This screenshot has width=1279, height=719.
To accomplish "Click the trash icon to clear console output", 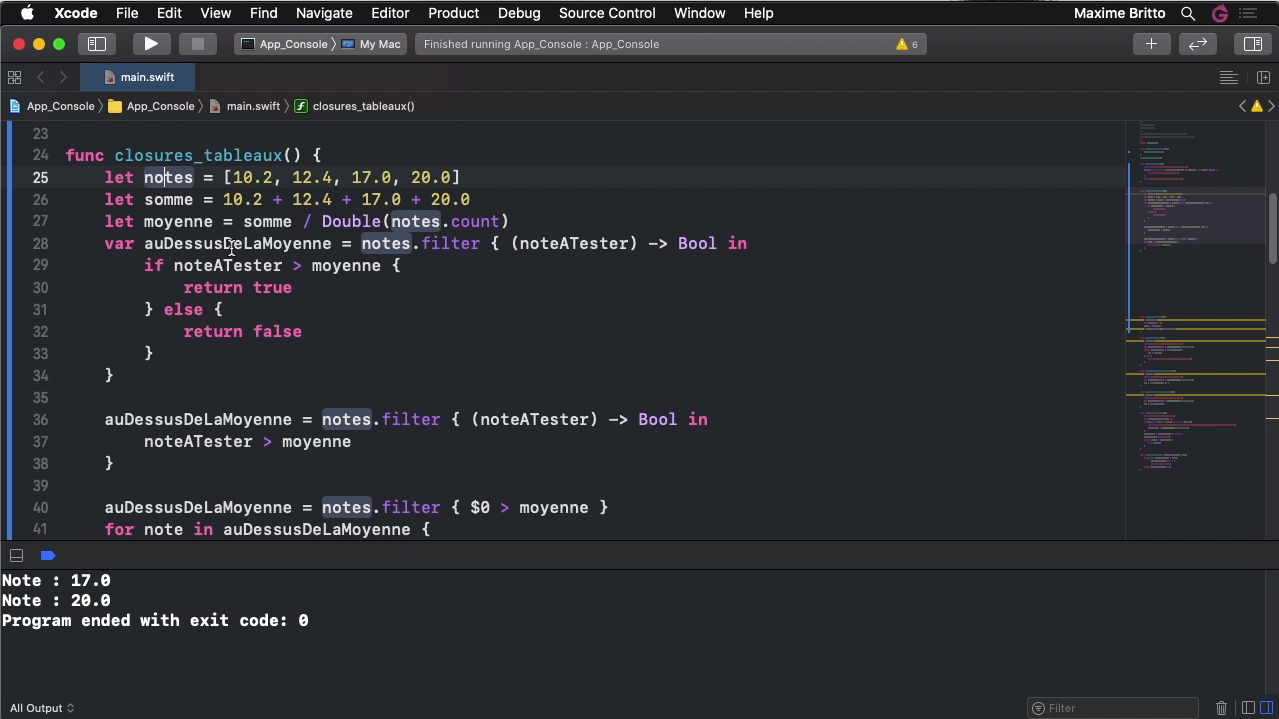I will click(x=1221, y=708).
